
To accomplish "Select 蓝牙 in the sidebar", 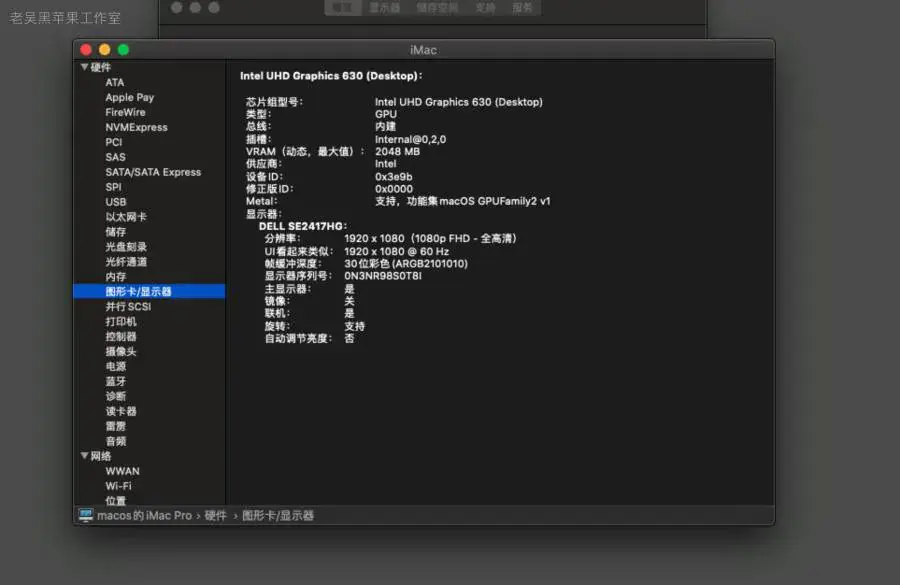I will (115, 381).
